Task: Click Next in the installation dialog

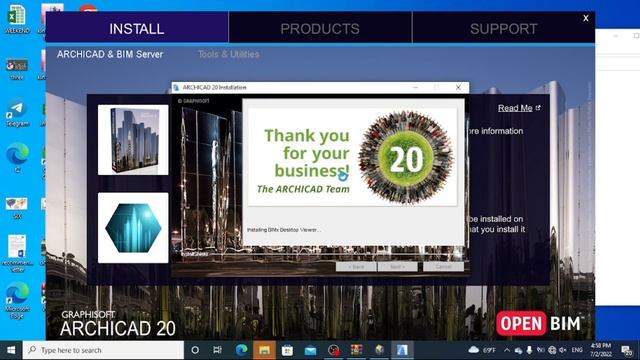Action: [x=398, y=267]
